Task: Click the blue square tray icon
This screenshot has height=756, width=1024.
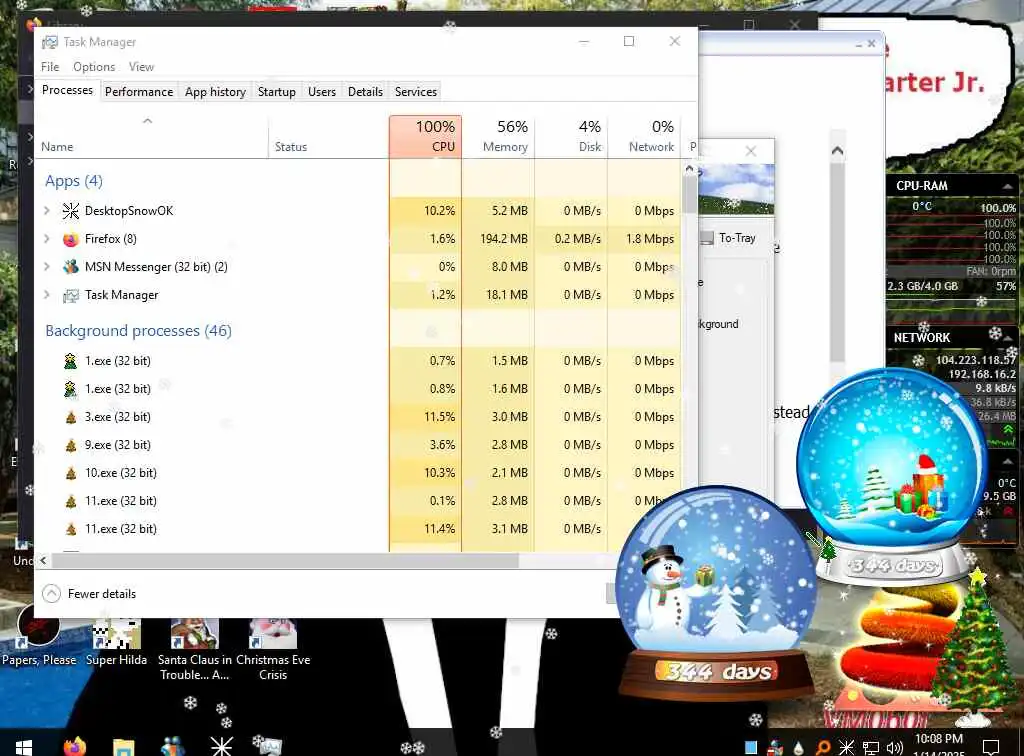Action: point(751,748)
